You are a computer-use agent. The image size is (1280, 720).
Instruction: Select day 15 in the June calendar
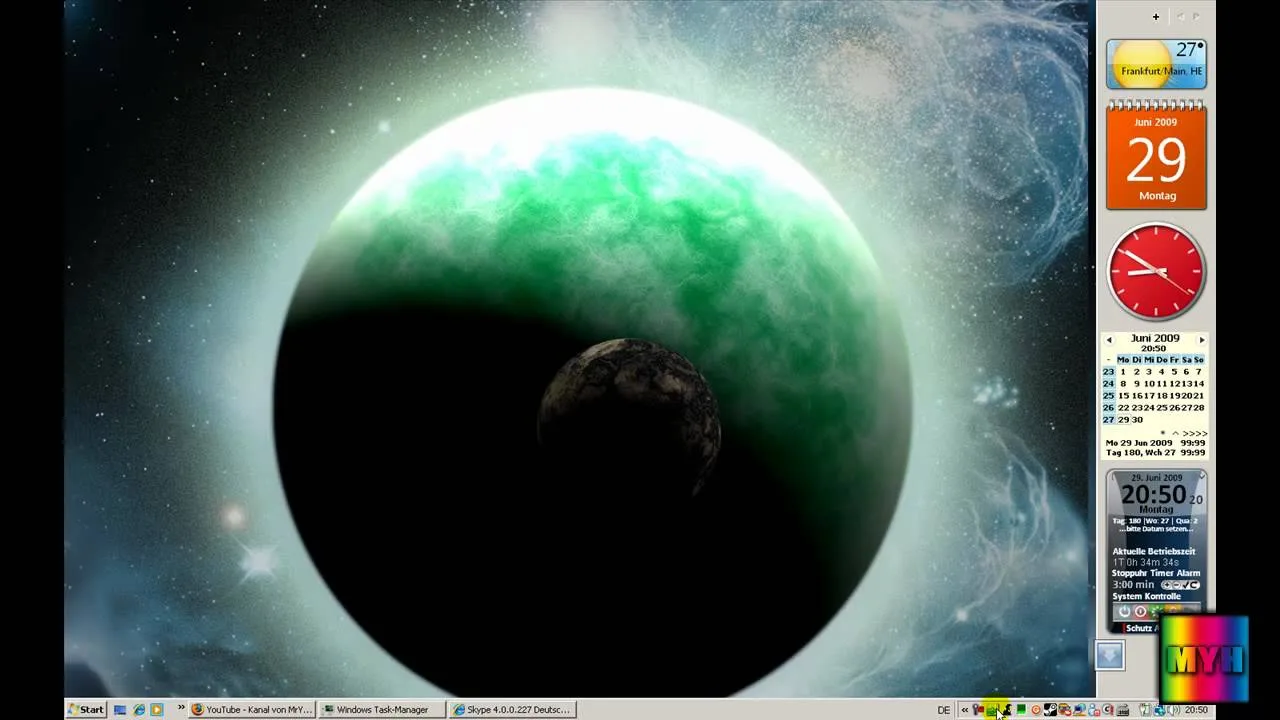pos(1123,396)
